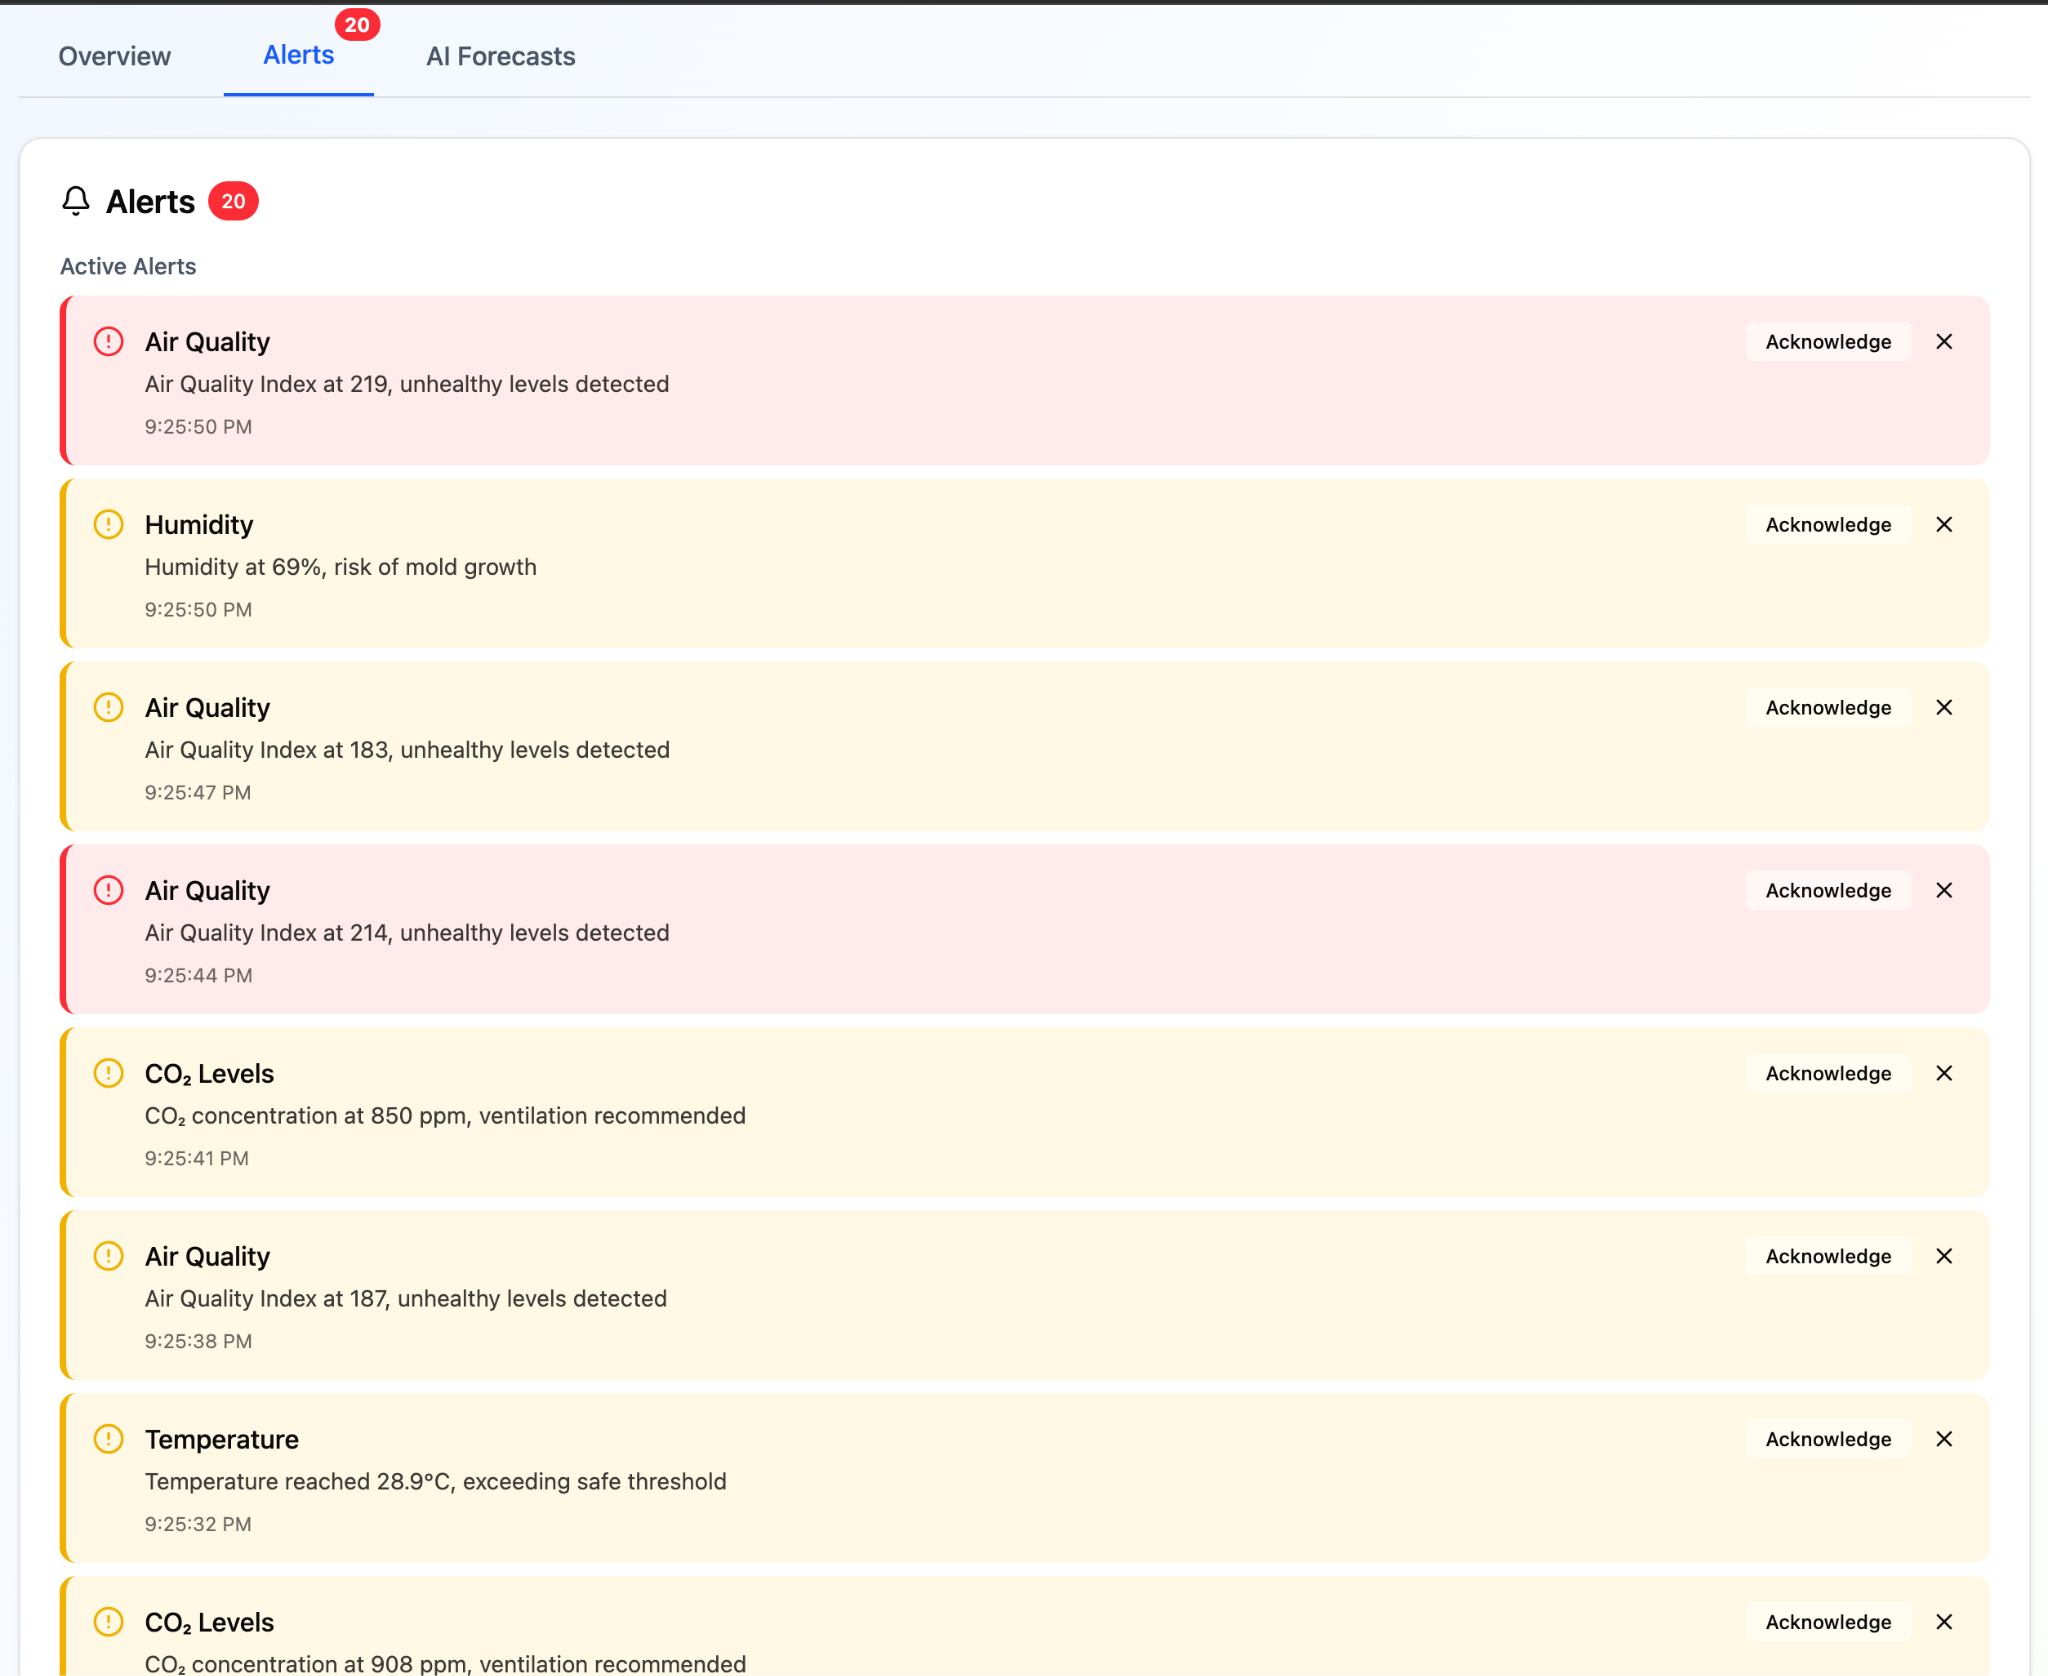Click the warning icon on Temperature alert
This screenshot has height=1676, width=2048.
tap(108, 1440)
